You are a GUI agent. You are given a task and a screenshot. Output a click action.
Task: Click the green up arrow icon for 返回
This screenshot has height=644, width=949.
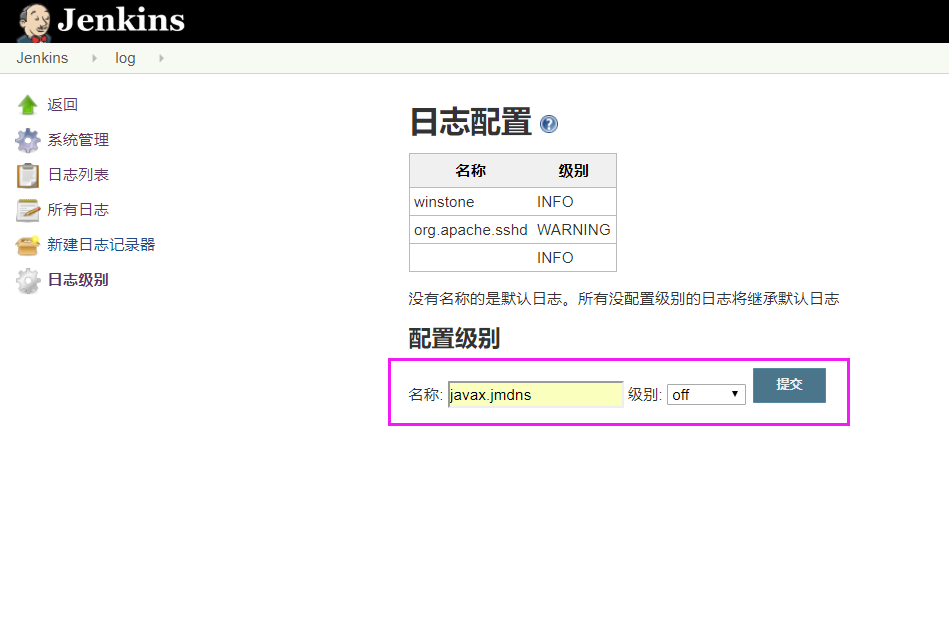click(27, 105)
